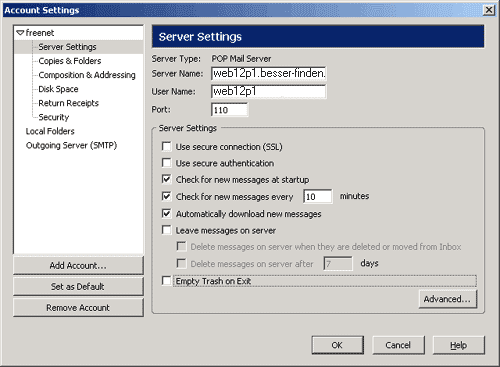Confirm settings with OK
The image size is (500, 367).
[337, 345]
